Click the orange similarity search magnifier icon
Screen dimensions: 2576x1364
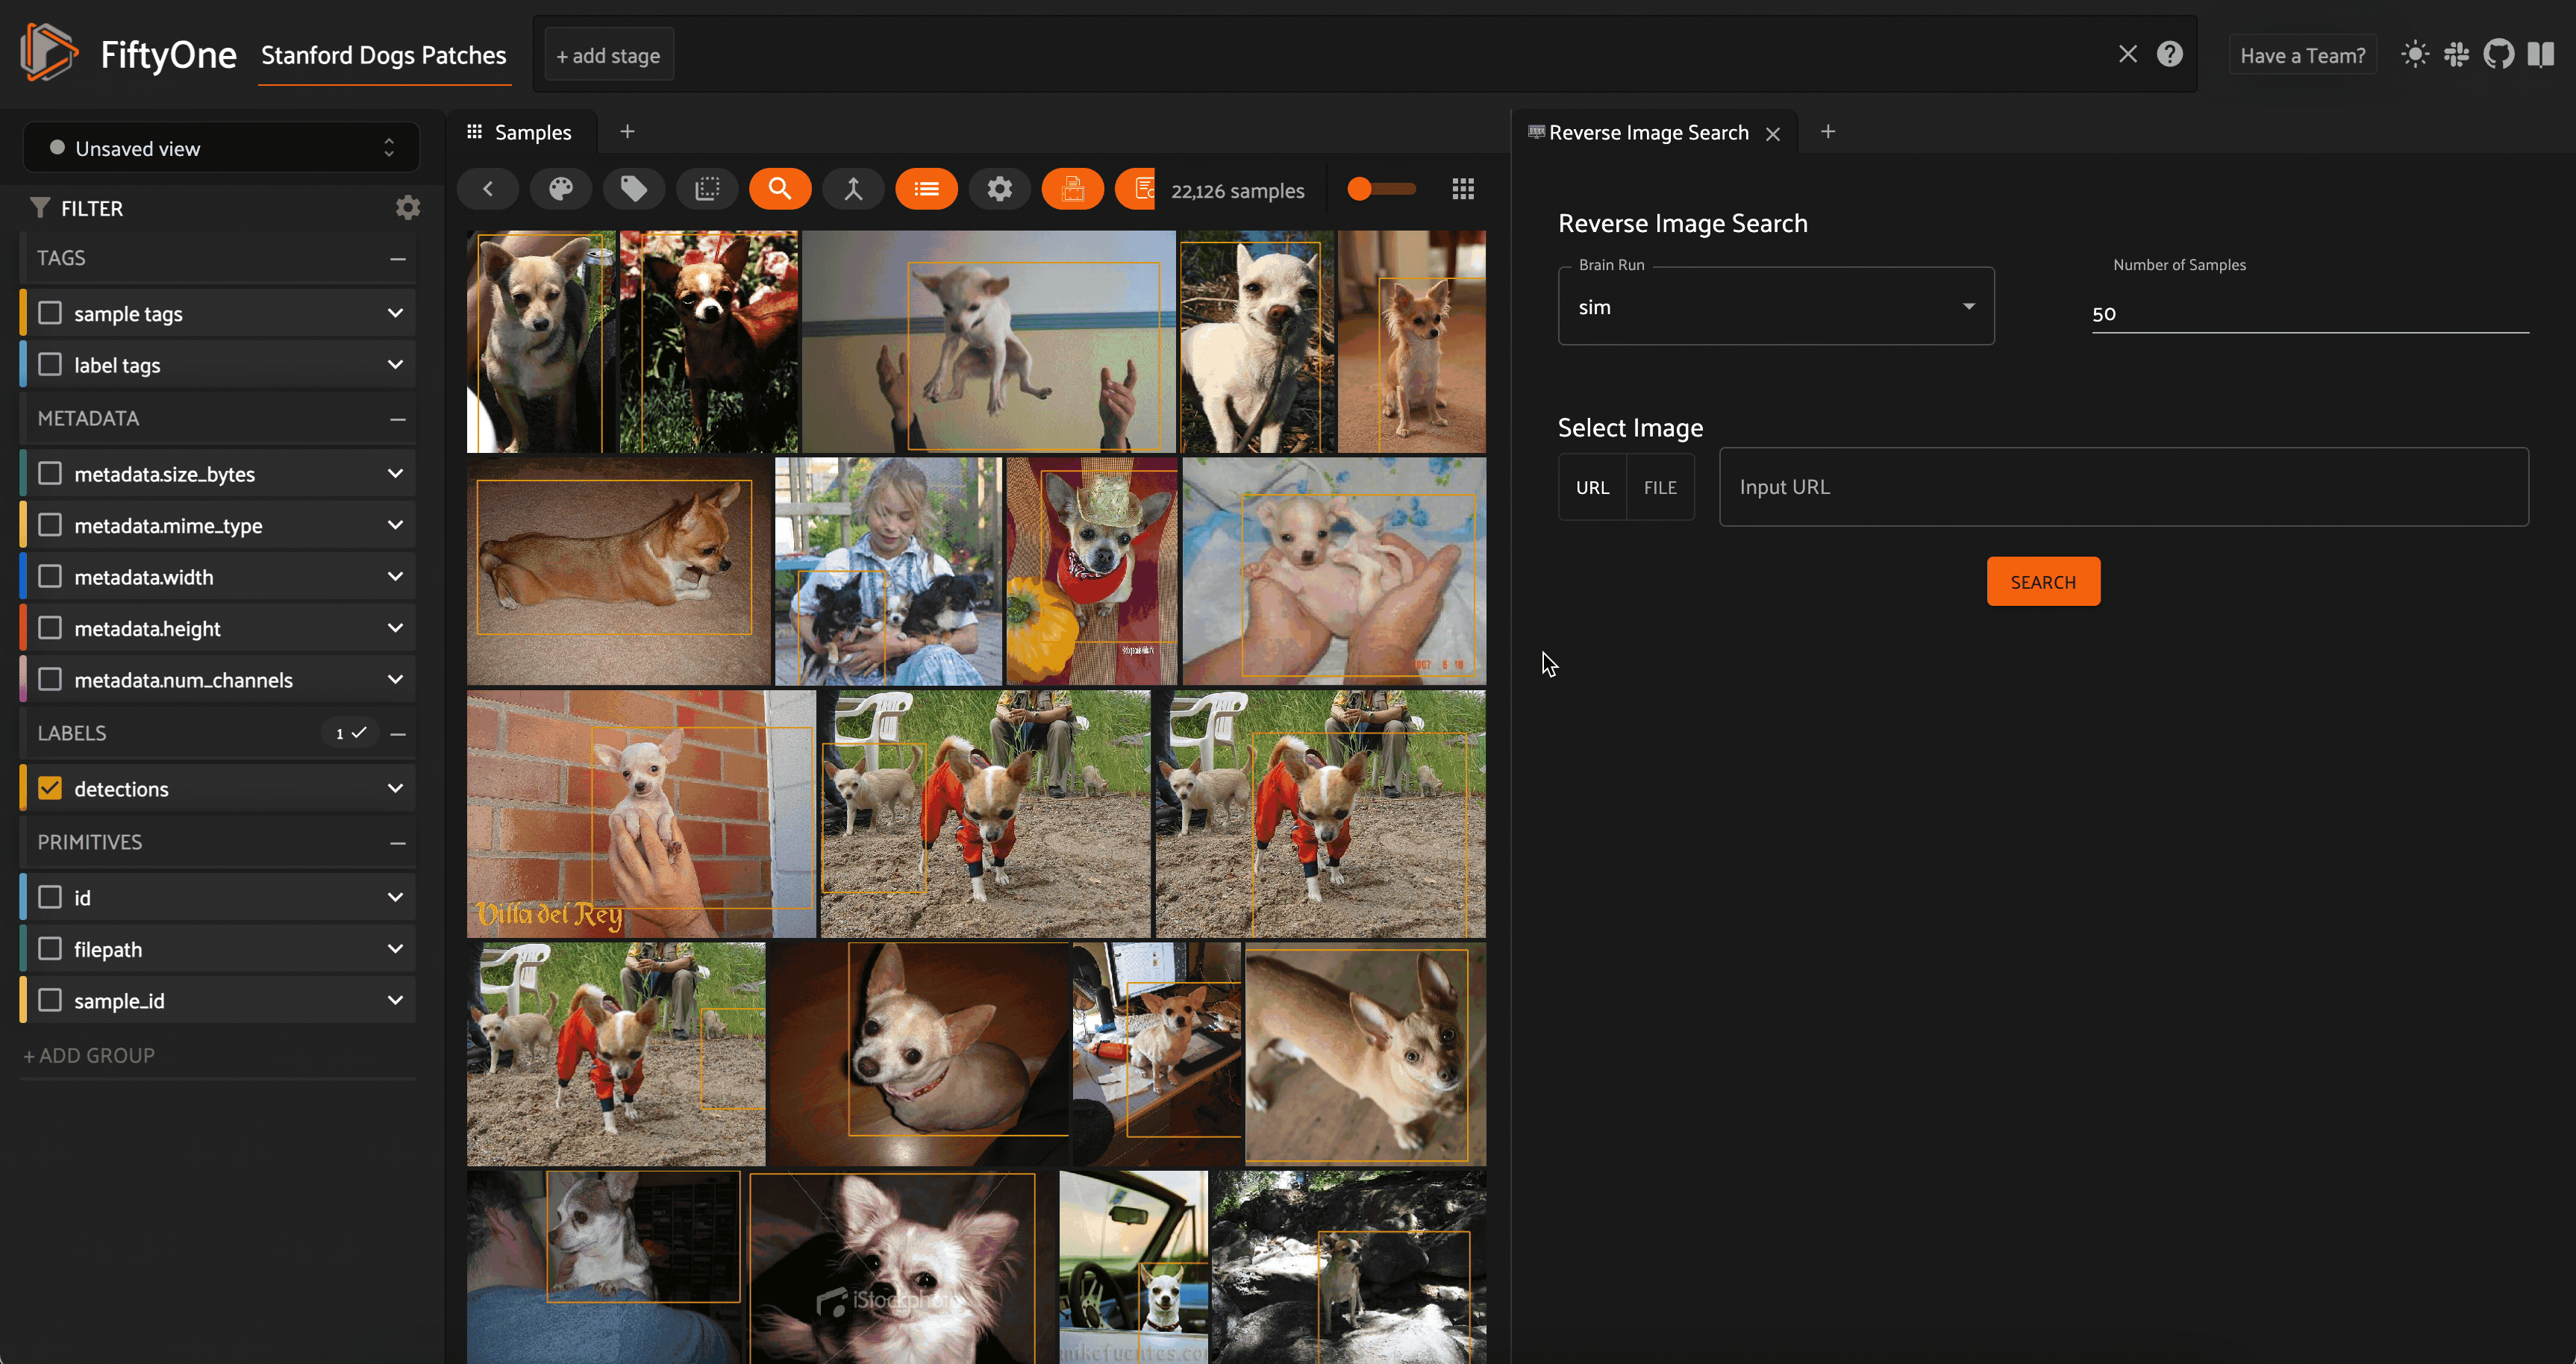780,189
